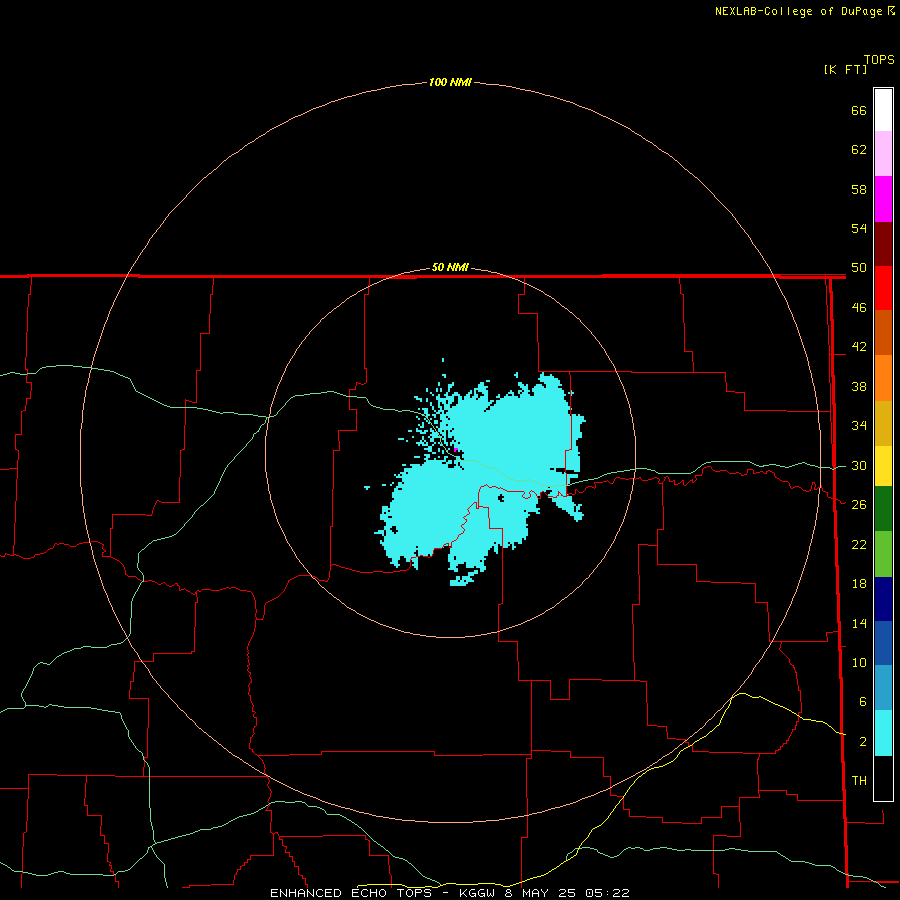Click the small cyan echo left of main blob
This screenshot has height=900, width=900.
point(367,487)
